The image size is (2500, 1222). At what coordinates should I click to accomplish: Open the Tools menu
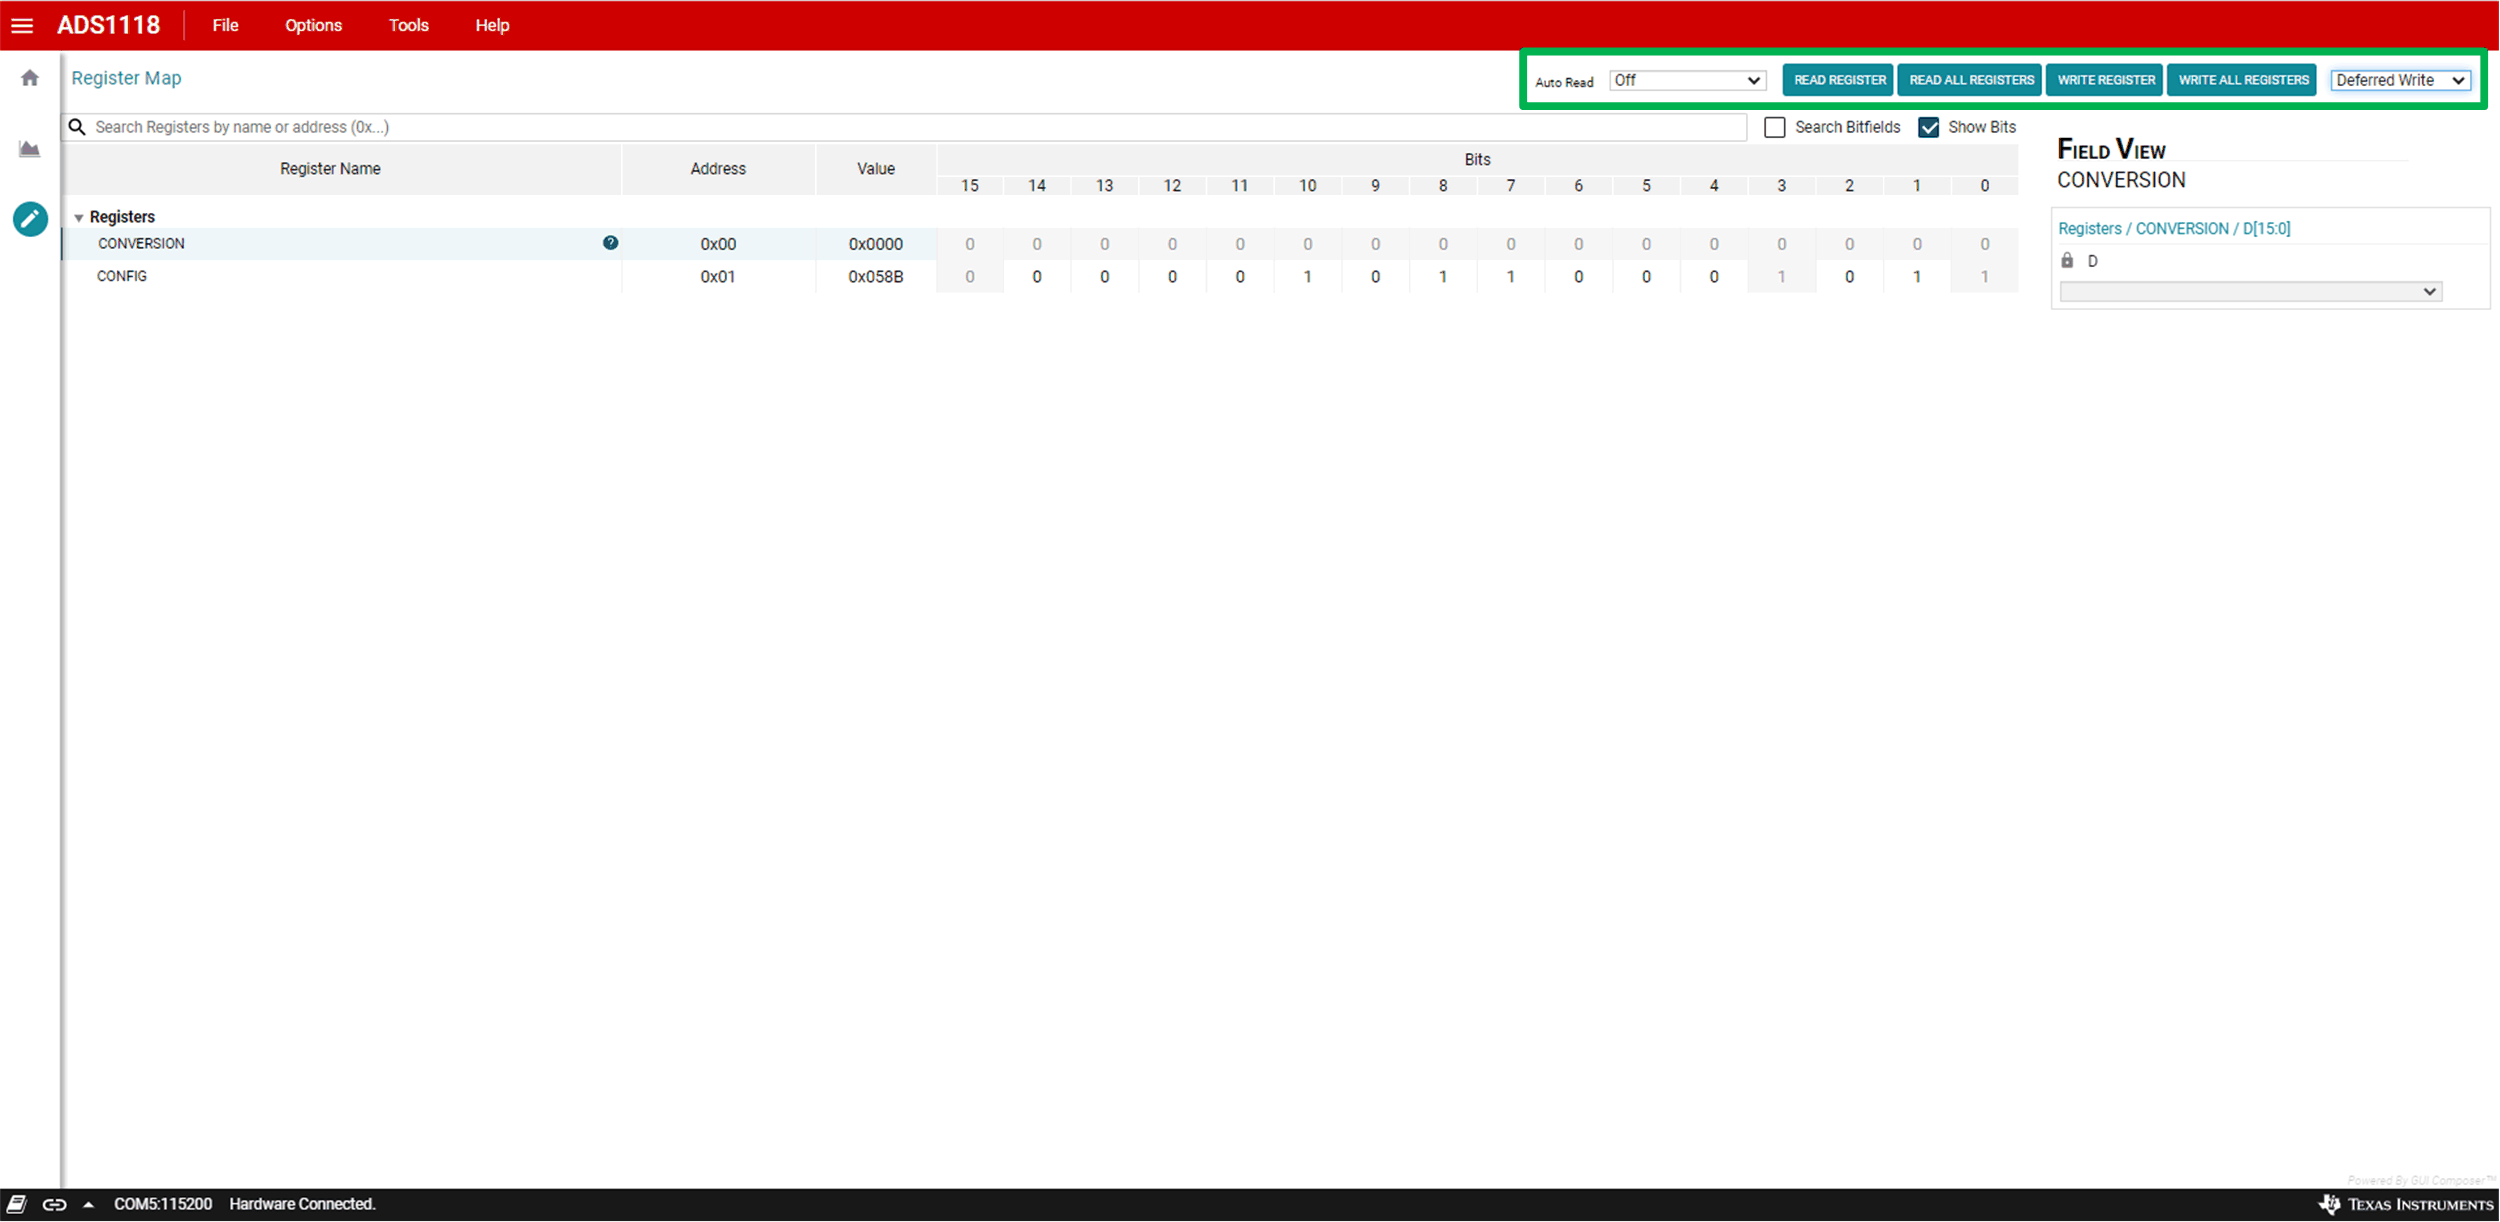(408, 25)
